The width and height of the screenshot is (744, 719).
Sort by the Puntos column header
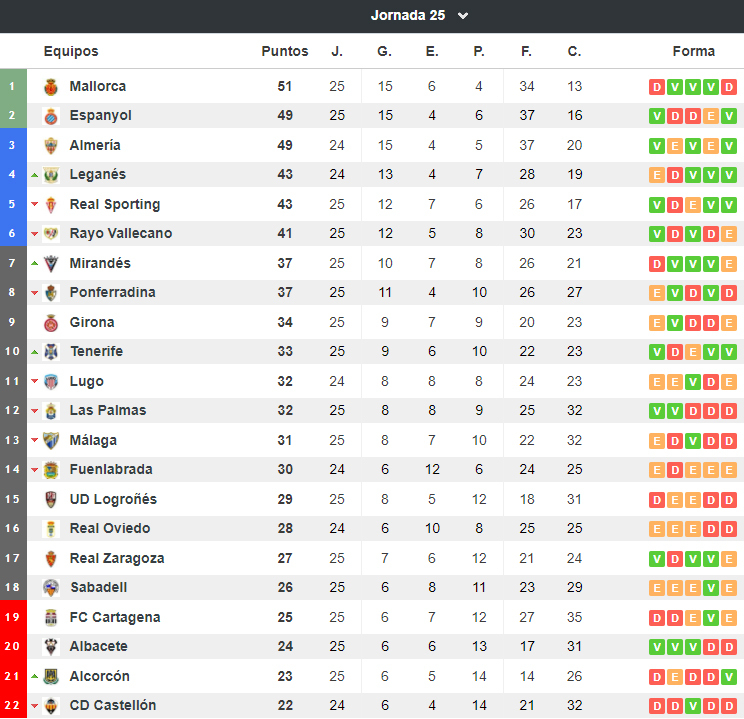point(285,51)
